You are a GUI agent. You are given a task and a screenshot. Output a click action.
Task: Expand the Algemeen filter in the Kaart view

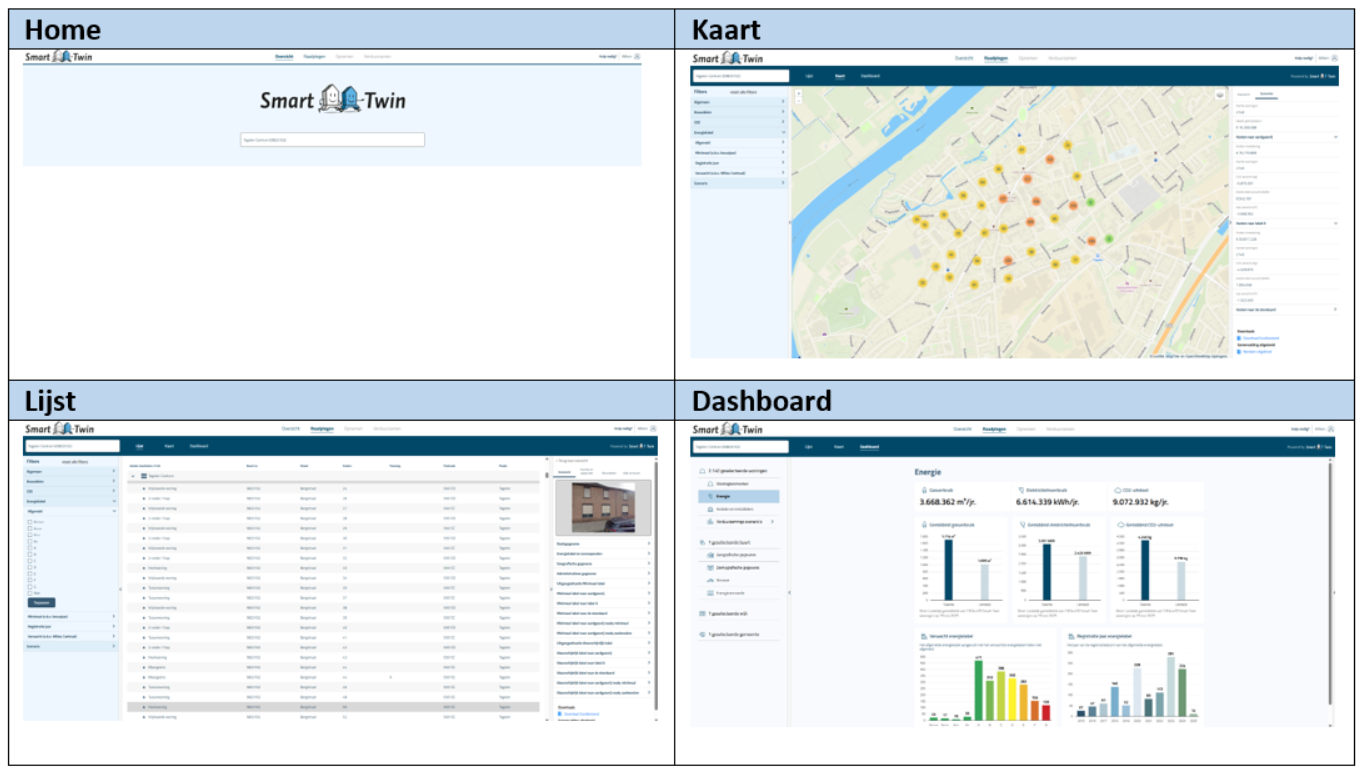(x=783, y=102)
